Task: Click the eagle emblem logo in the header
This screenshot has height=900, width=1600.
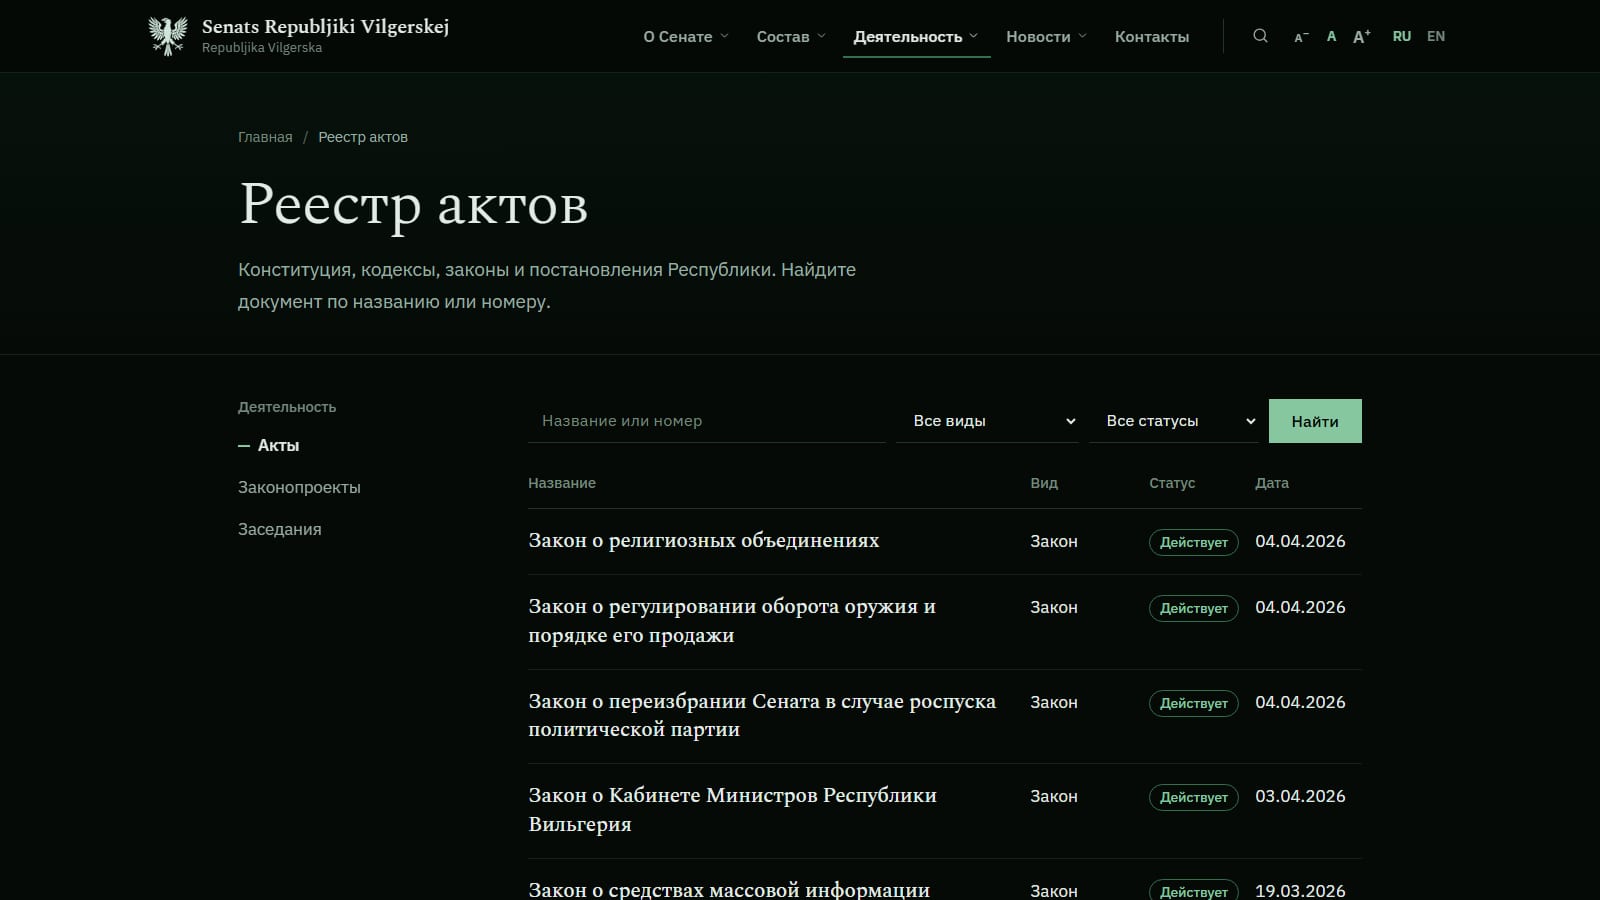Action: [x=168, y=36]
